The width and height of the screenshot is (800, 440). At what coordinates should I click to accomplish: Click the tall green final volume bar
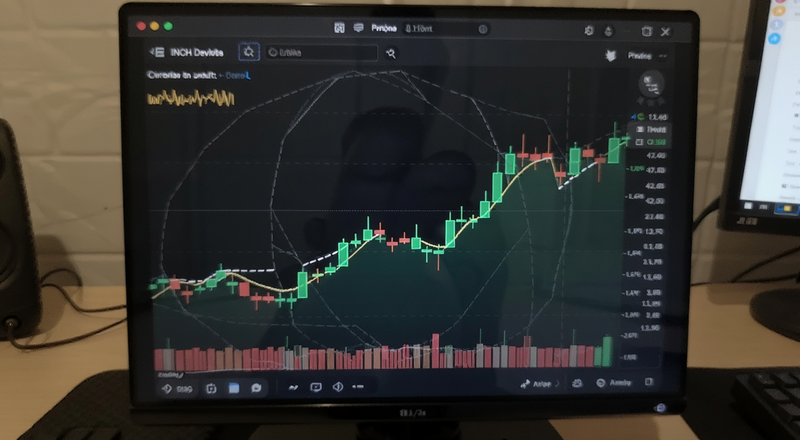click(607, 351)
